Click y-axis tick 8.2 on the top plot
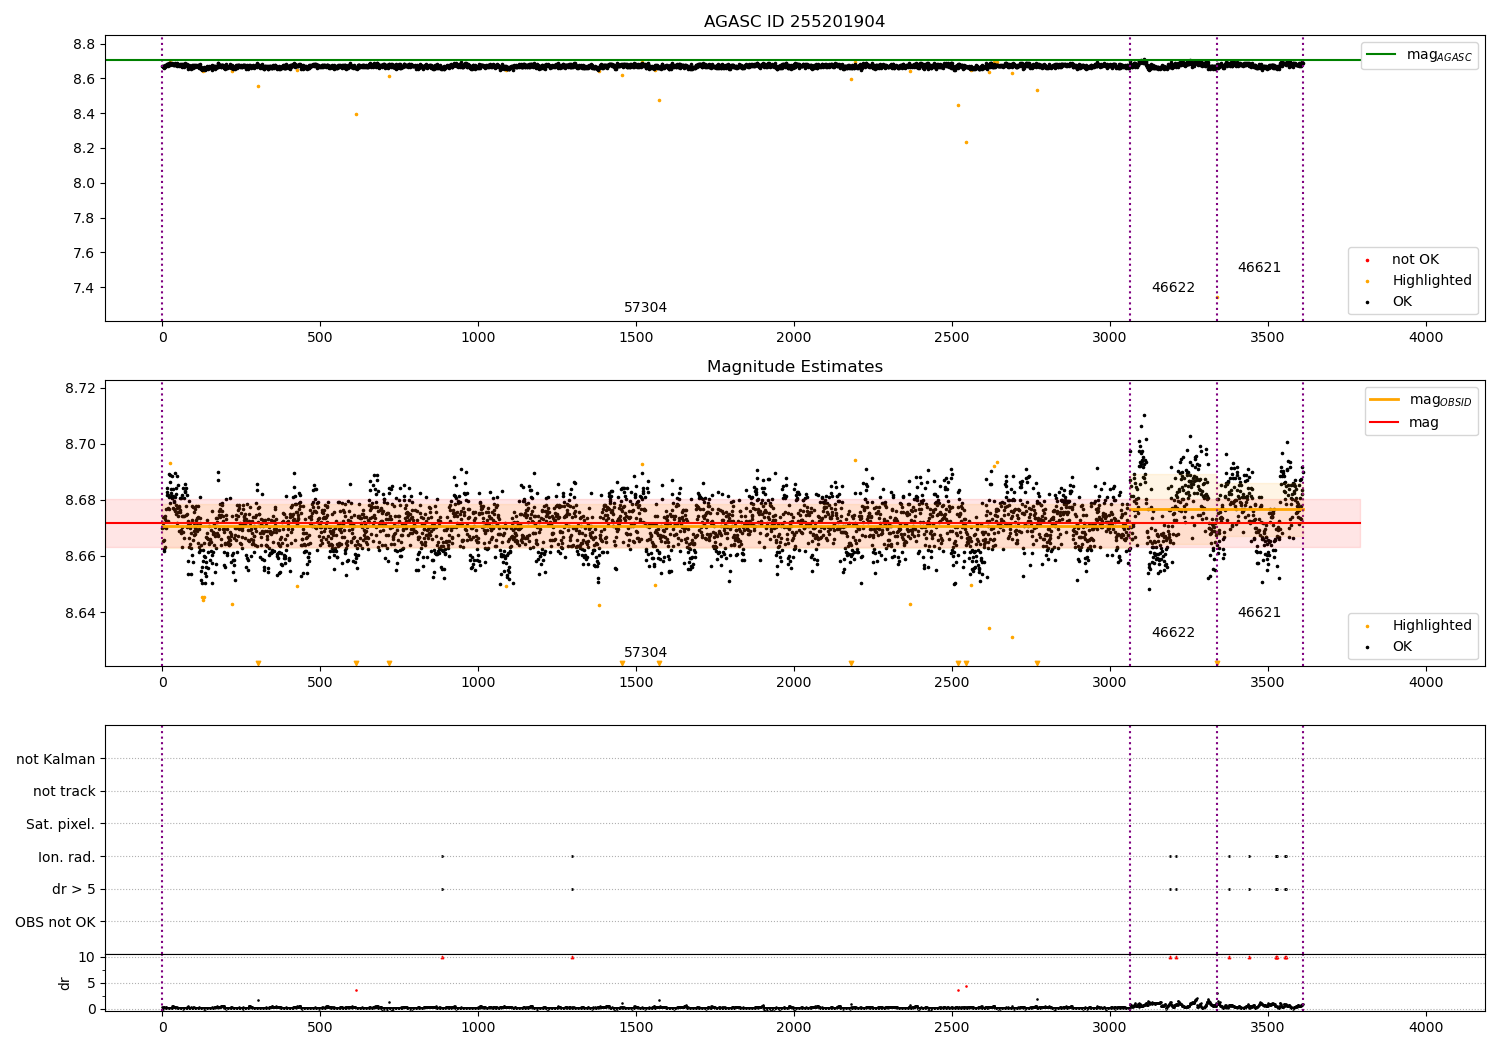1500x1050 pixels. pos(84,149)
